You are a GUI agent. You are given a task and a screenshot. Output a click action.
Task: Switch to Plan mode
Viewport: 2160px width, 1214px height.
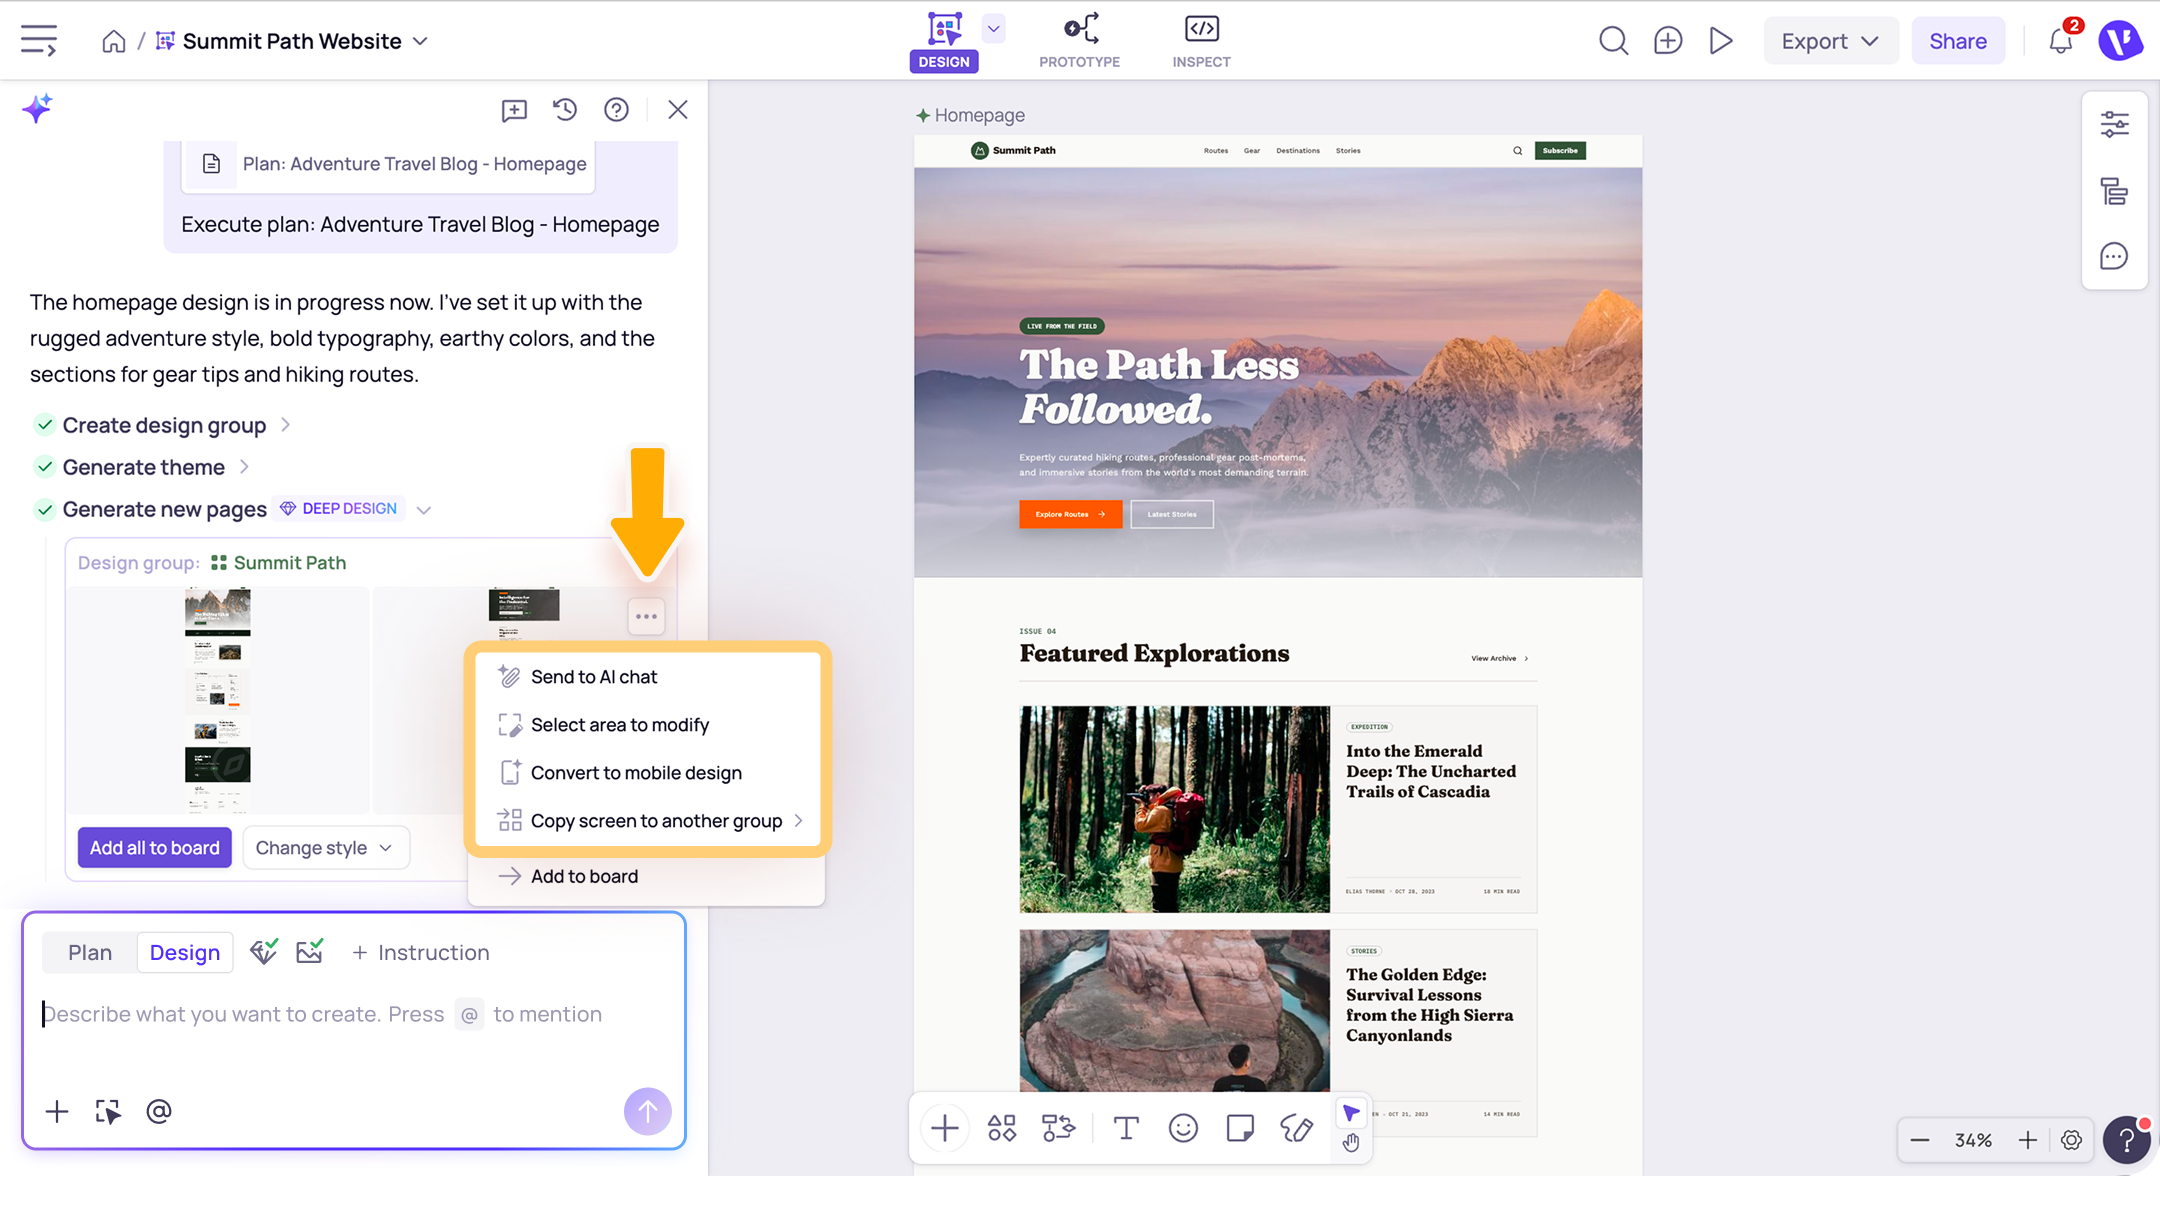(90, 953)
